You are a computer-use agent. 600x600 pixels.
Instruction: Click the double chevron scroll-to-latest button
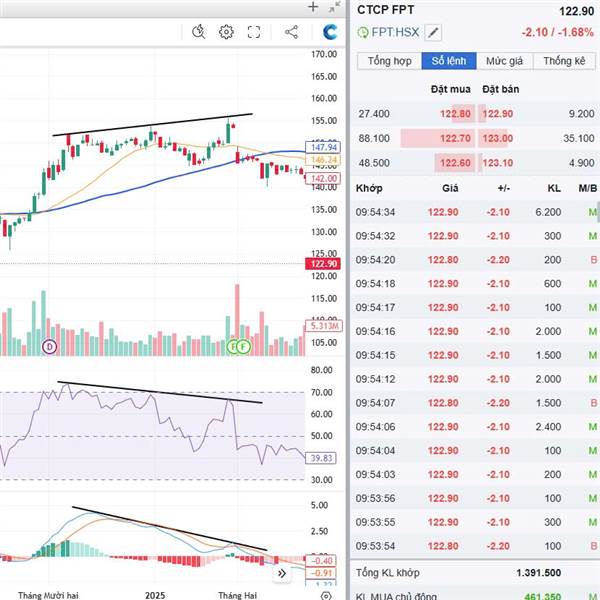(282, 573)
